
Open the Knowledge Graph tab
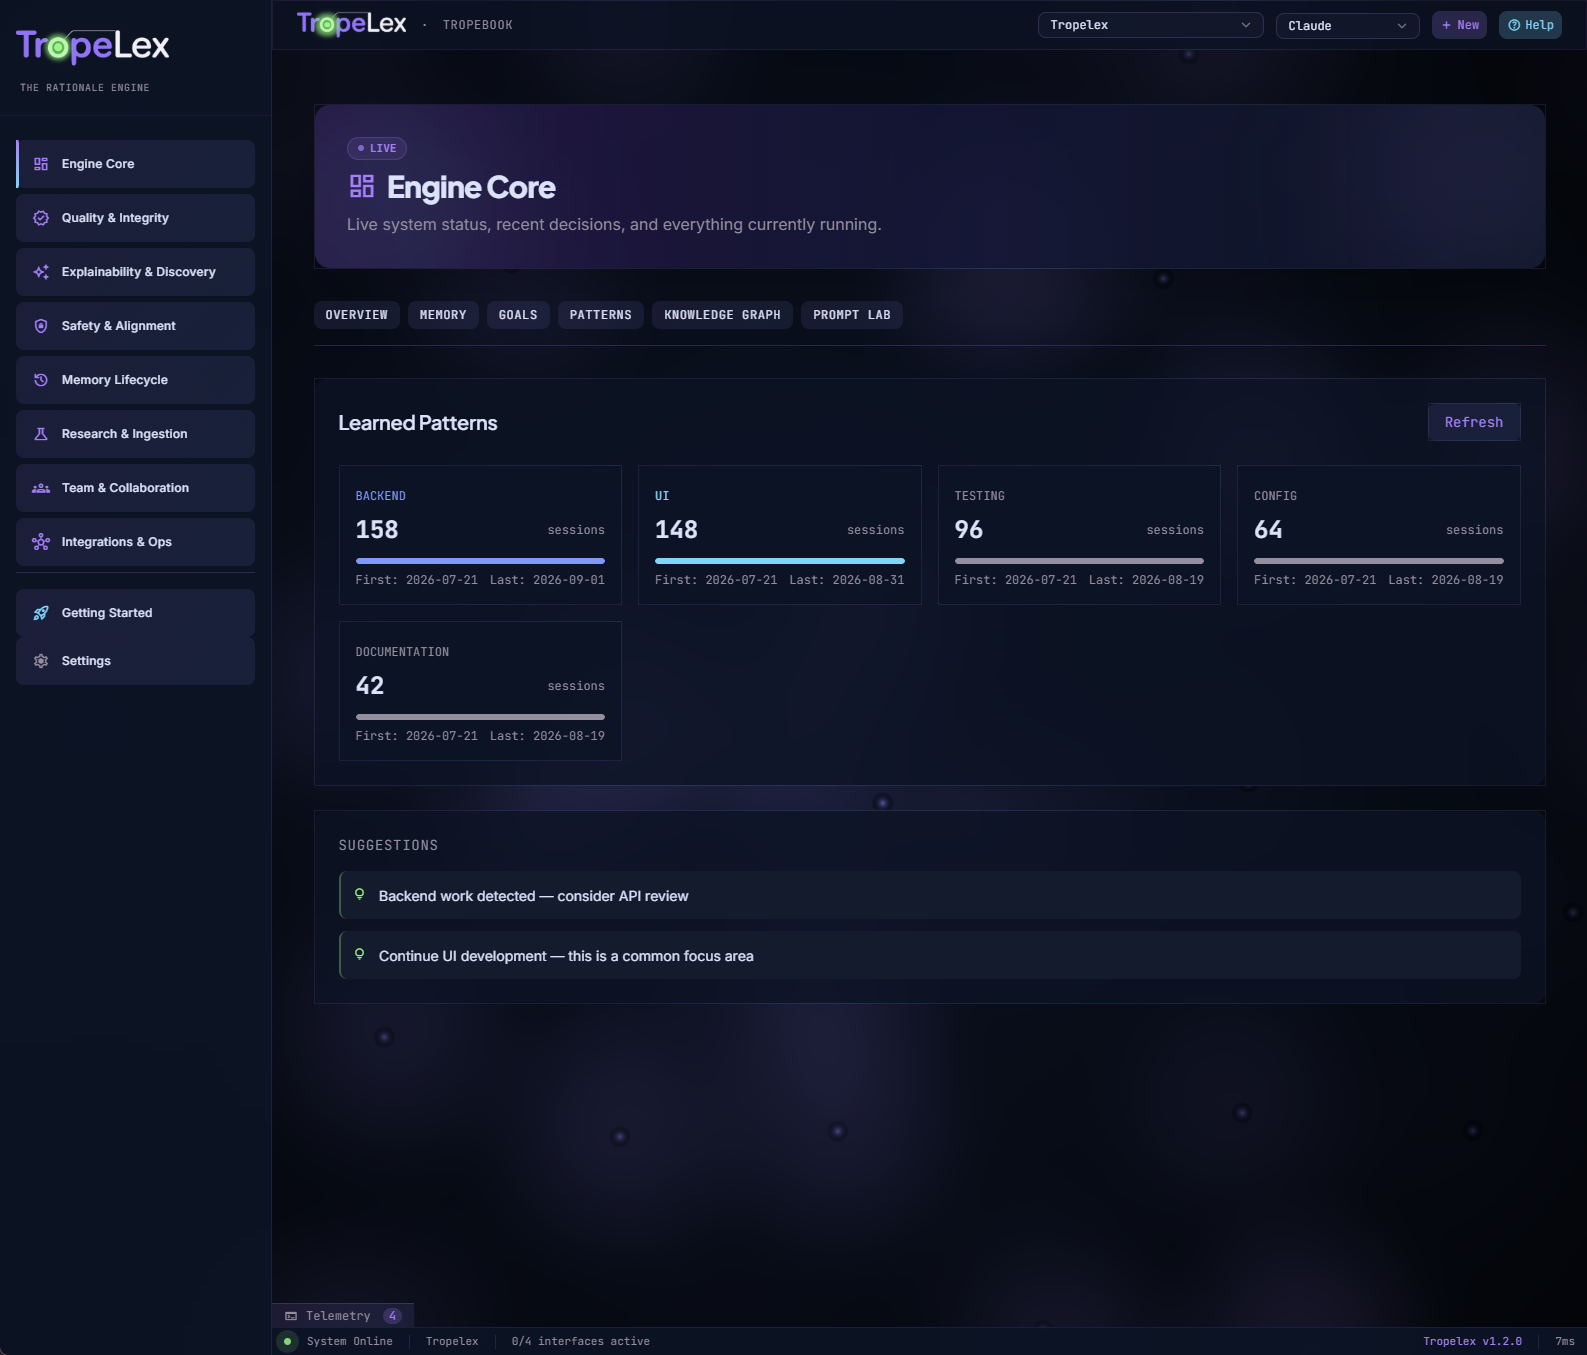723,315
